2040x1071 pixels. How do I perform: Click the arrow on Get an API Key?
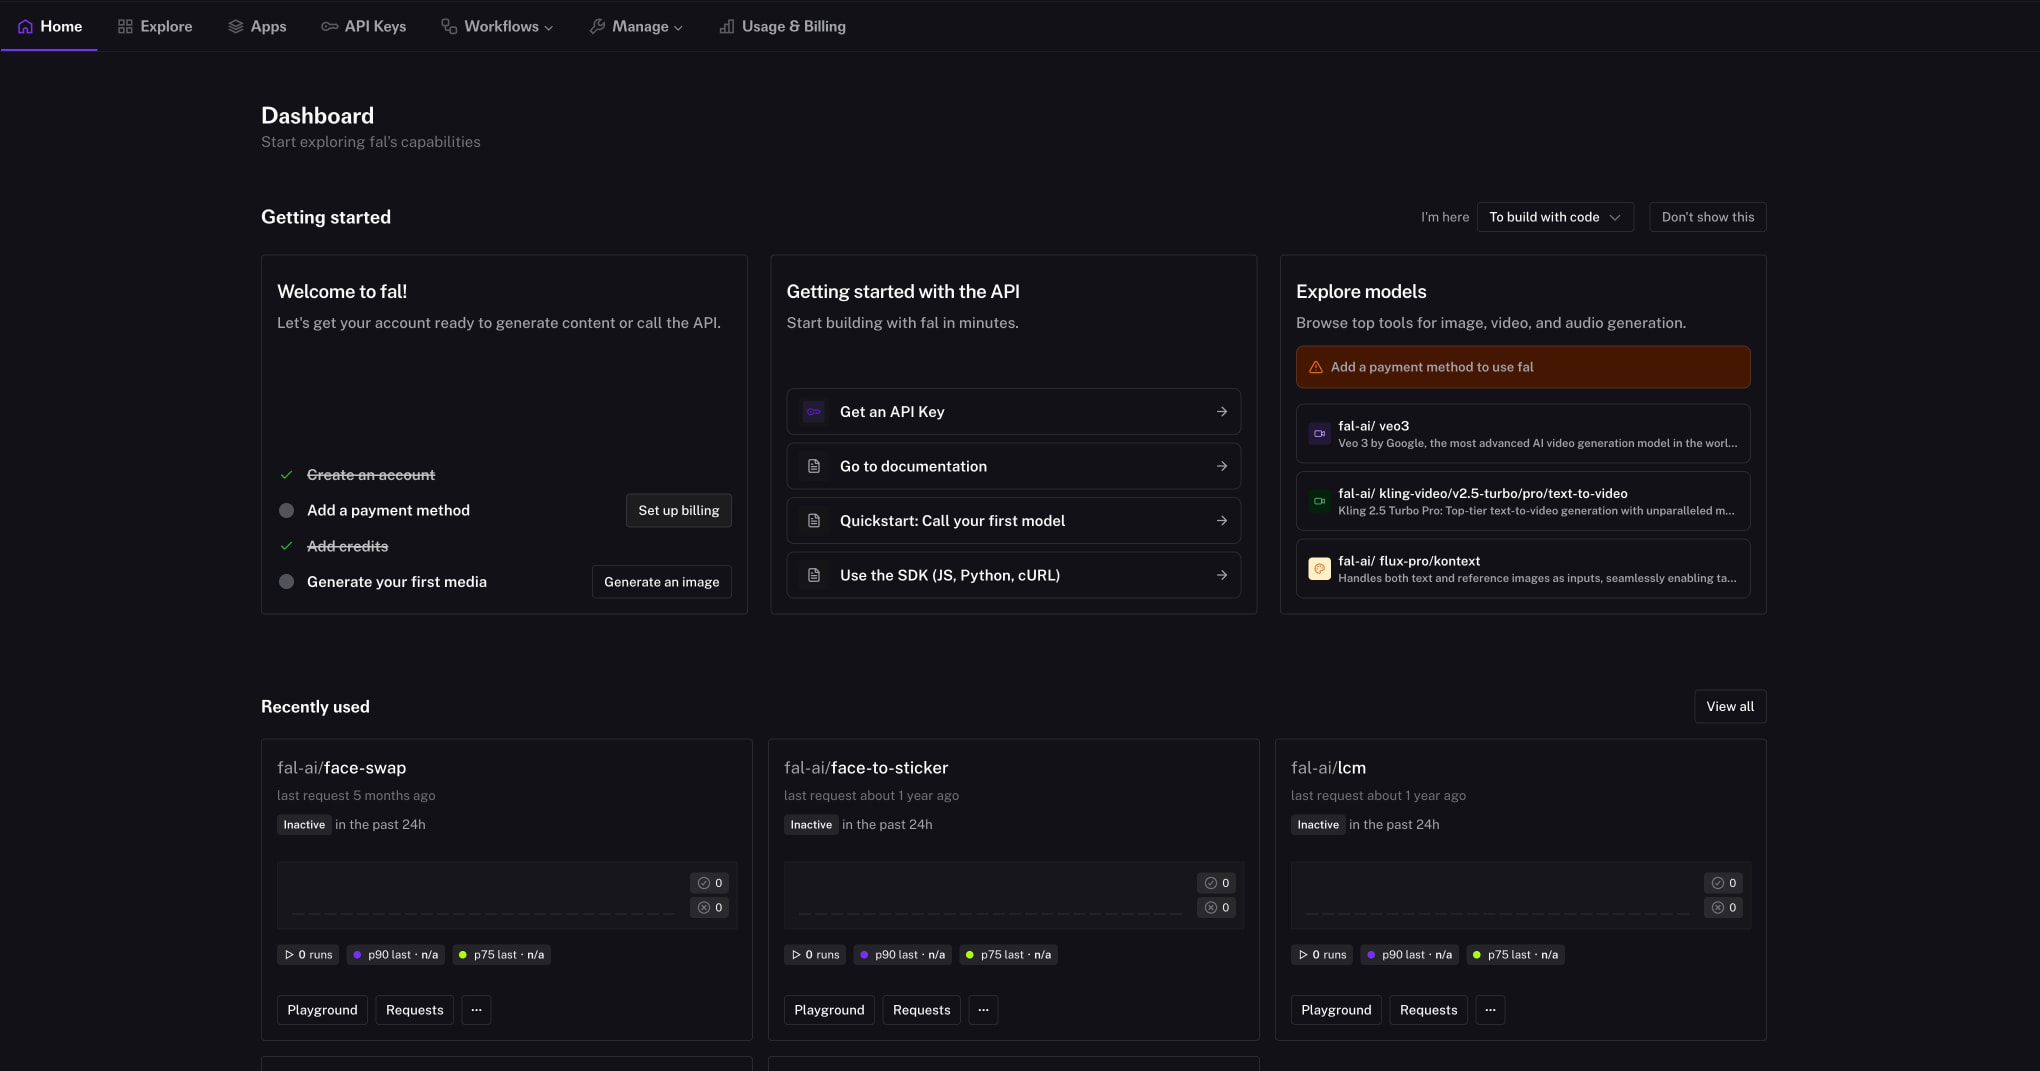pyautogui.click(x=1221, y=412)
